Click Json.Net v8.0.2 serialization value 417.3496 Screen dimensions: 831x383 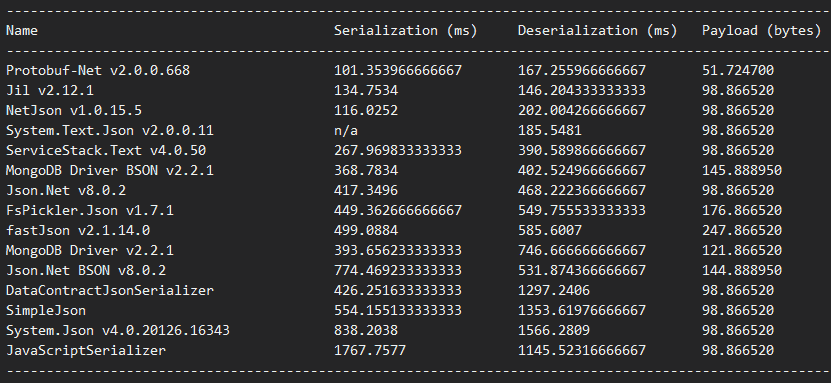366,190
